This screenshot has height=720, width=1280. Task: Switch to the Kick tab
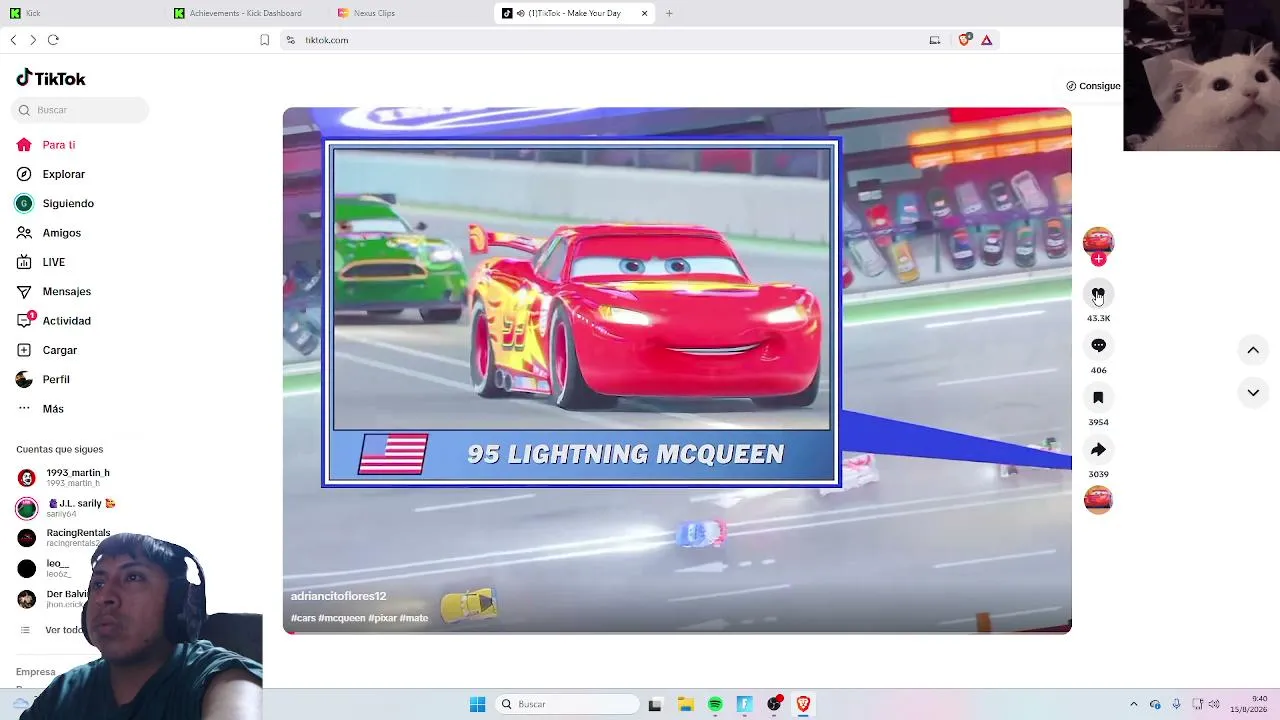82,13
